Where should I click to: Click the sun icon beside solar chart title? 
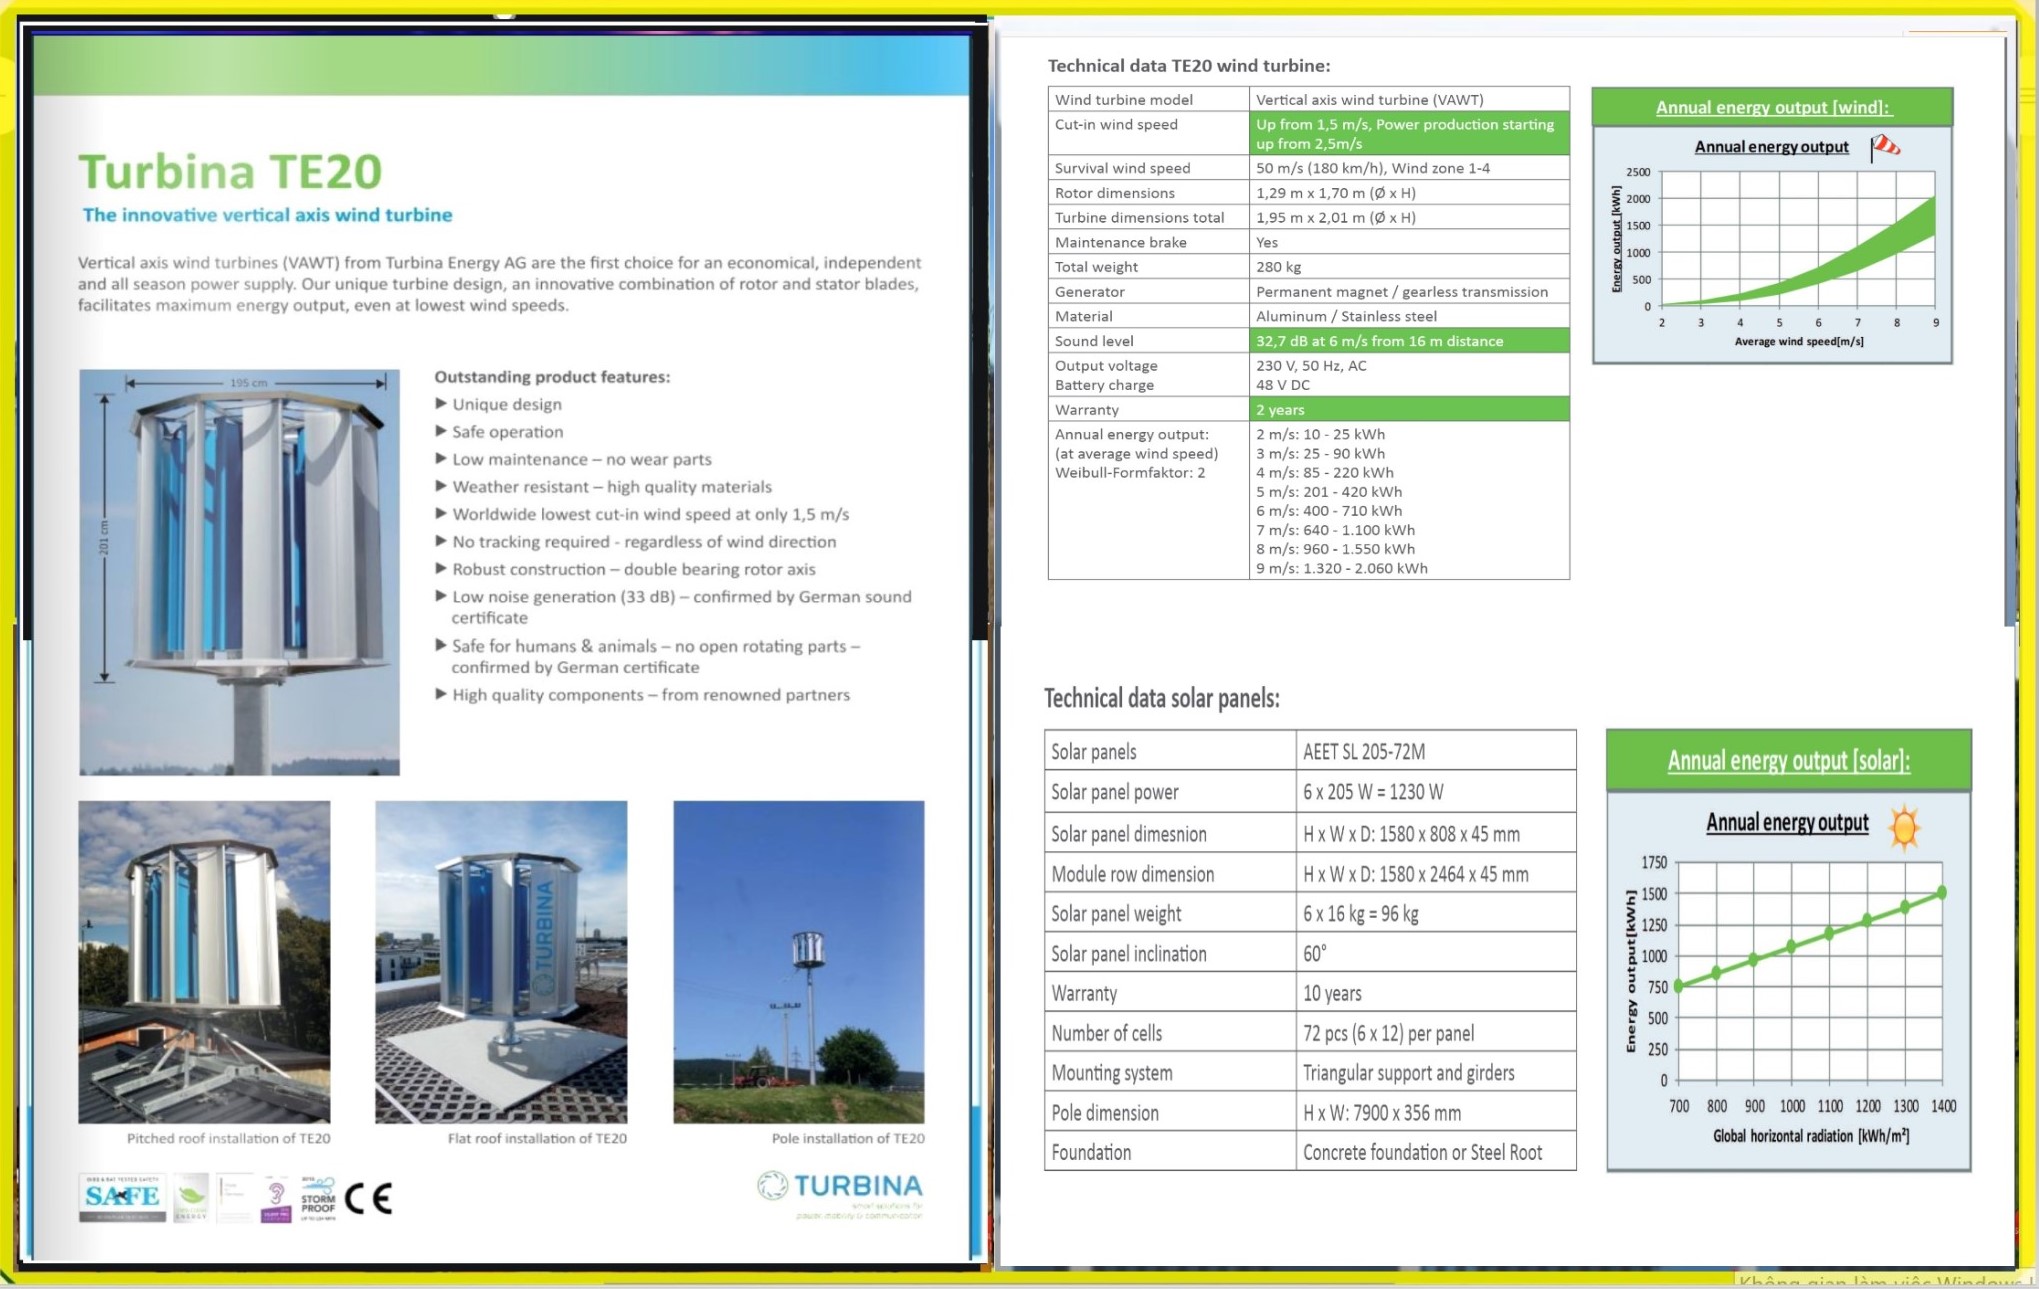pos(1904,827)
